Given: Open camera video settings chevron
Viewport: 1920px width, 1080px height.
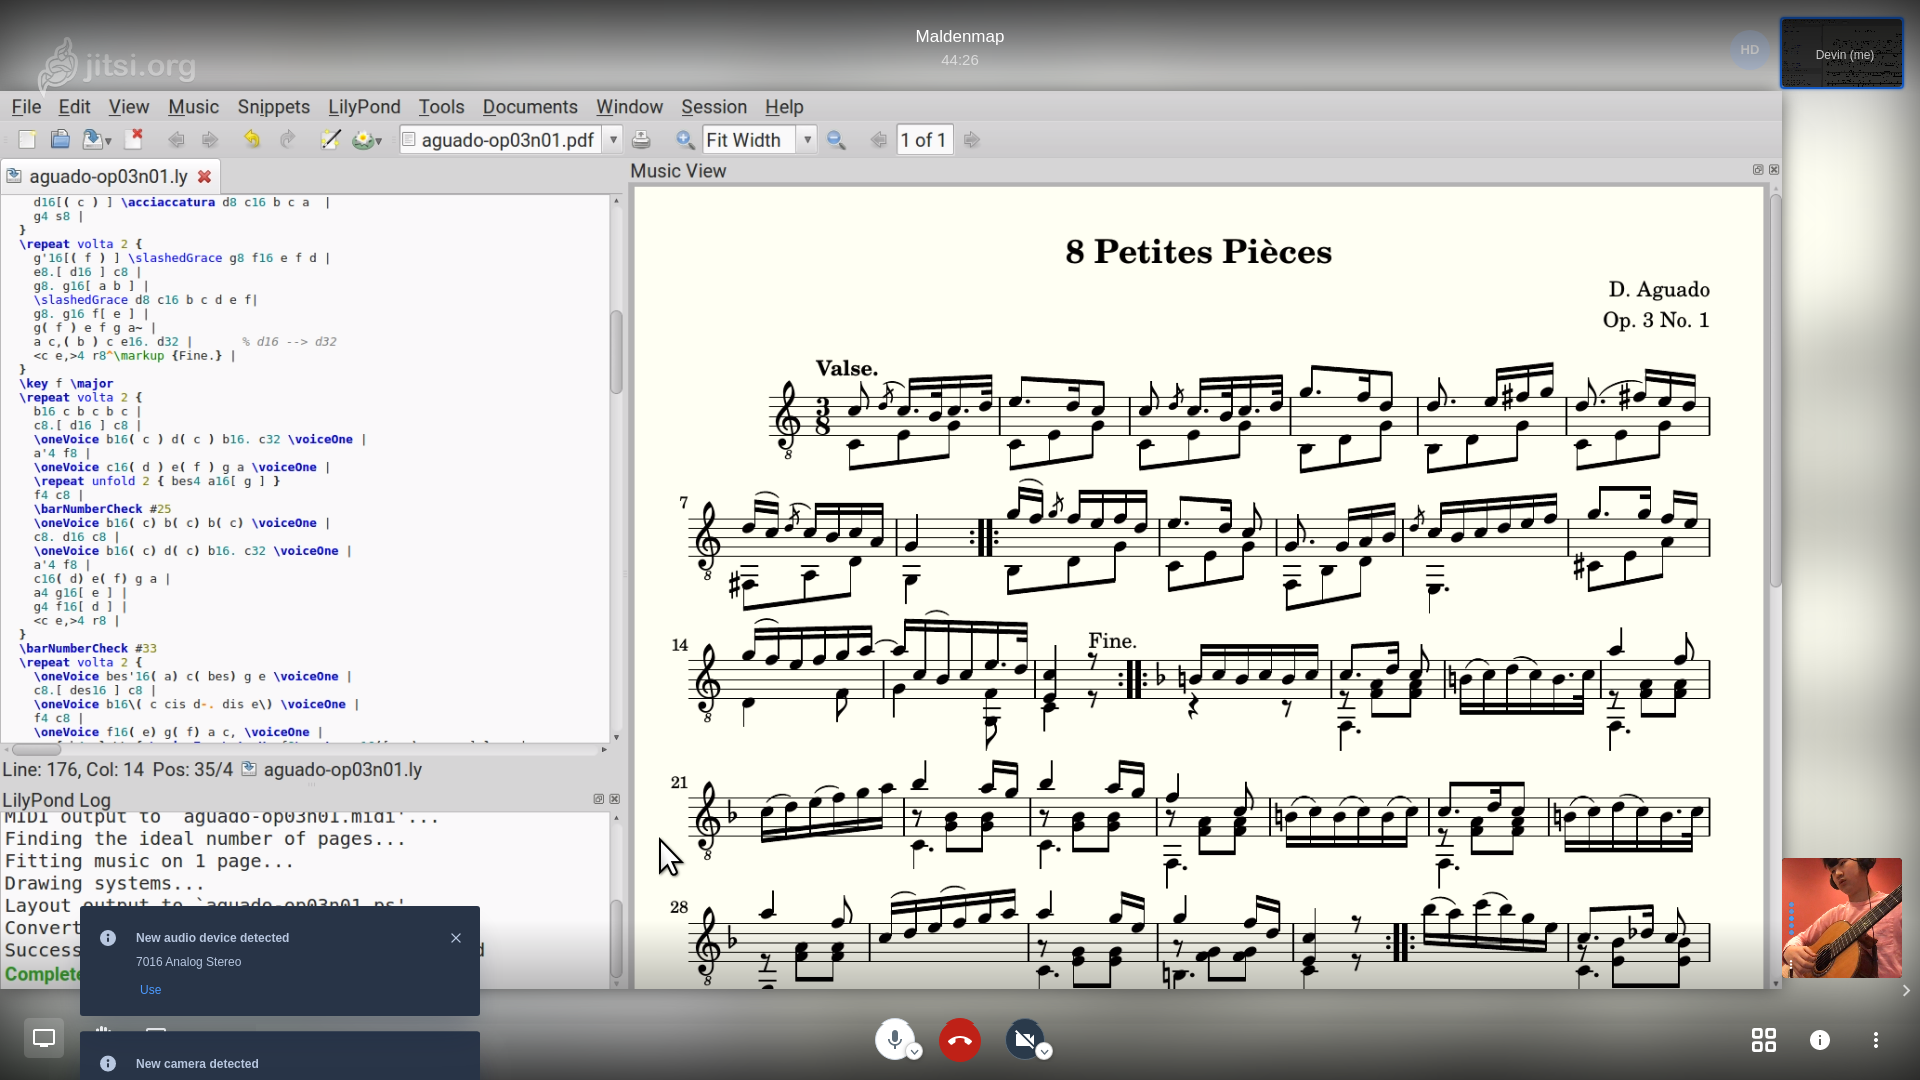Looking at the screenshot, I should pyautogui.click(x=1044, y=1052).
